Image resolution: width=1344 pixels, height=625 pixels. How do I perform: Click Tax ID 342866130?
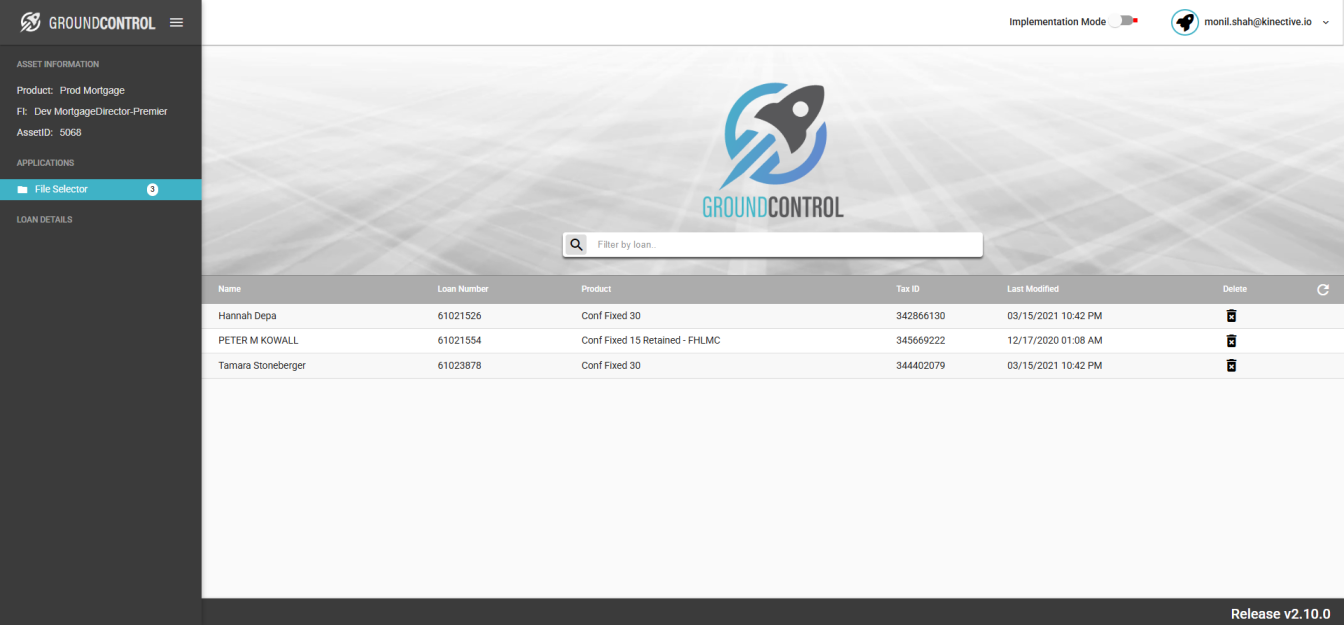pyautogui.click(x=921, y=316)
